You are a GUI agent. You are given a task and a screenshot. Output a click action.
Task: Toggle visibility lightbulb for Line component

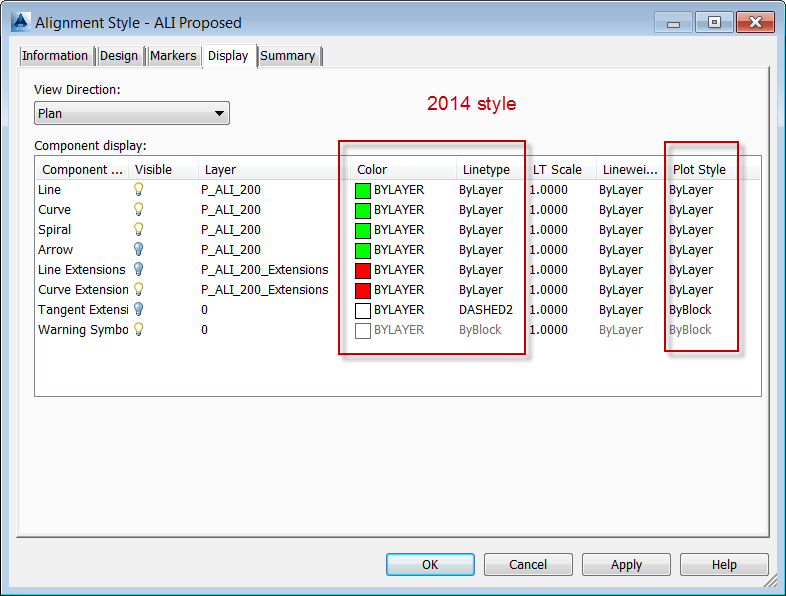point(138,189)
